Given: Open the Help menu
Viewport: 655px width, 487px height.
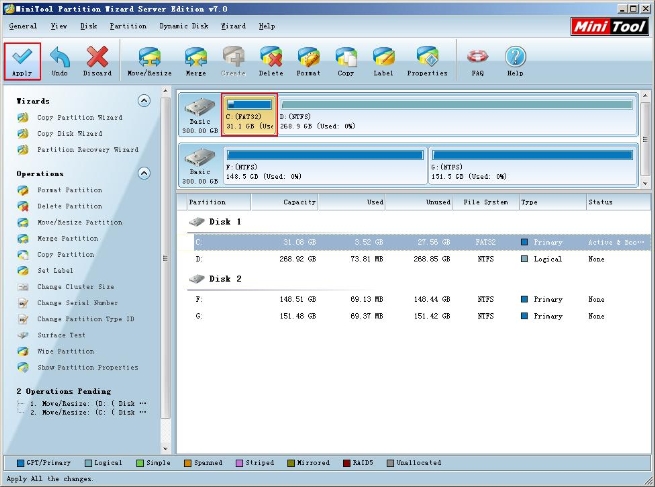Looking at the screenshot, I should tap(267, 26).
